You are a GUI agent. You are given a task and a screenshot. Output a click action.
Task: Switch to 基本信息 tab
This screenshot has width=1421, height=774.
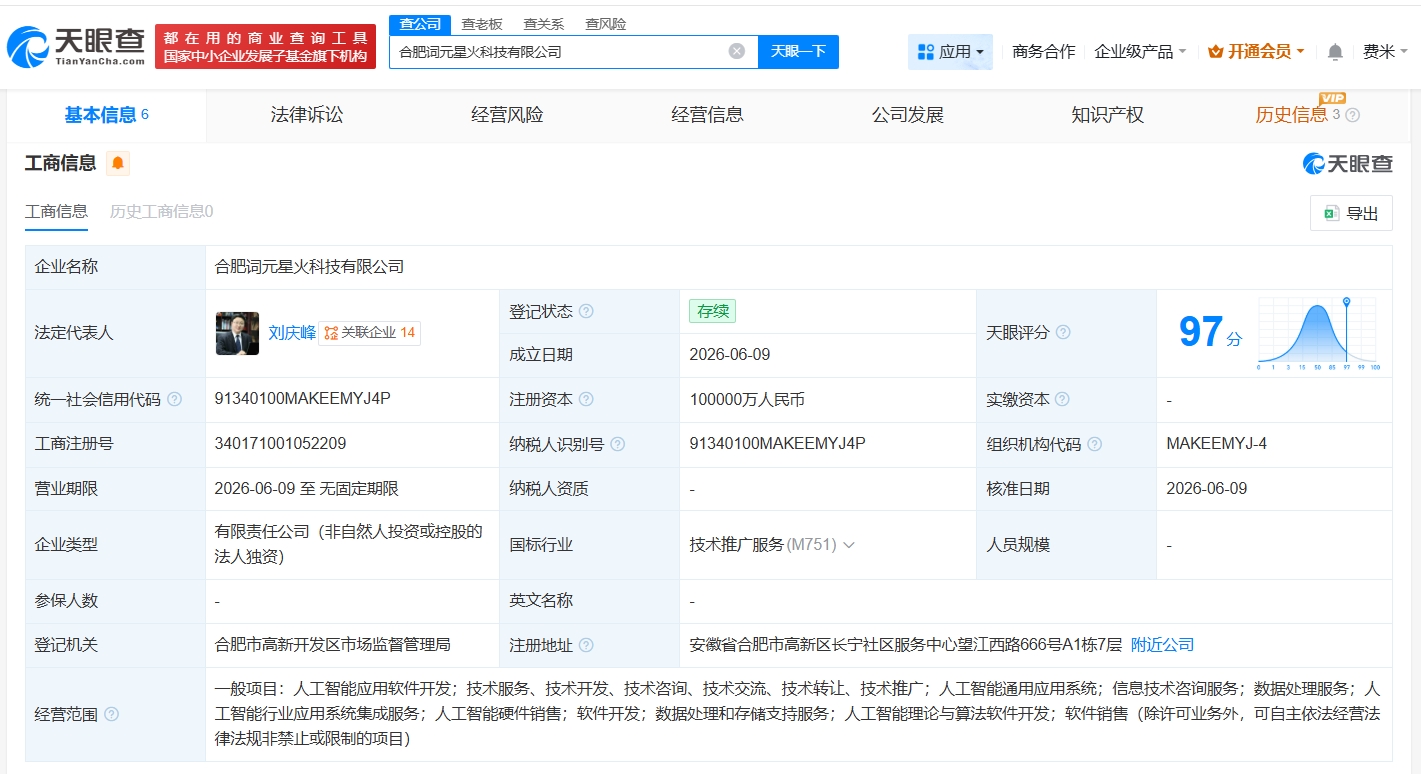[x=106, y=115]
